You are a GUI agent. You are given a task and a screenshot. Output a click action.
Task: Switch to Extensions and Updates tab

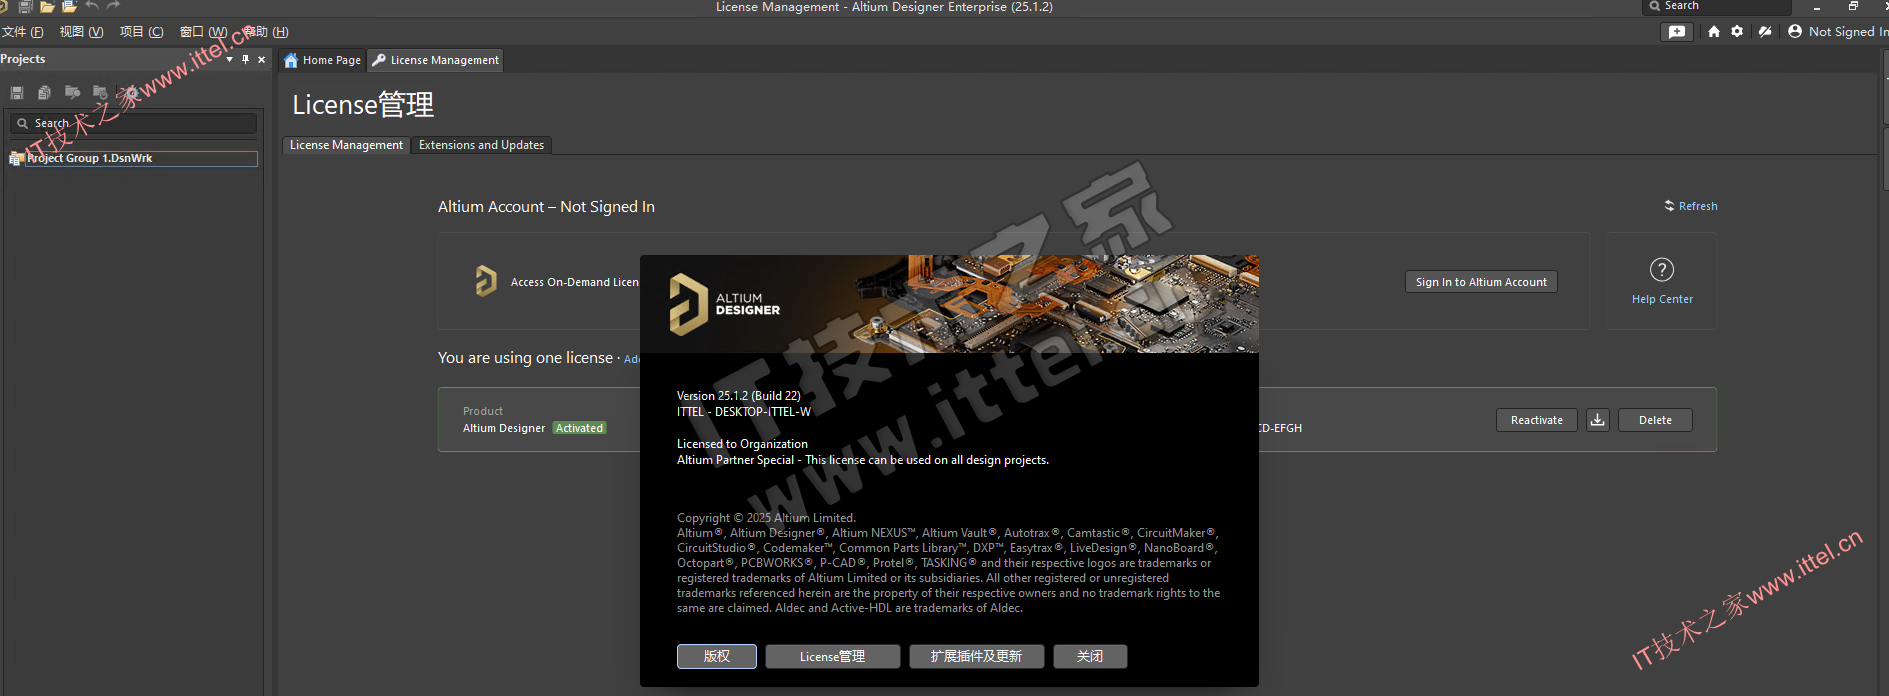(x=481, y=145)
